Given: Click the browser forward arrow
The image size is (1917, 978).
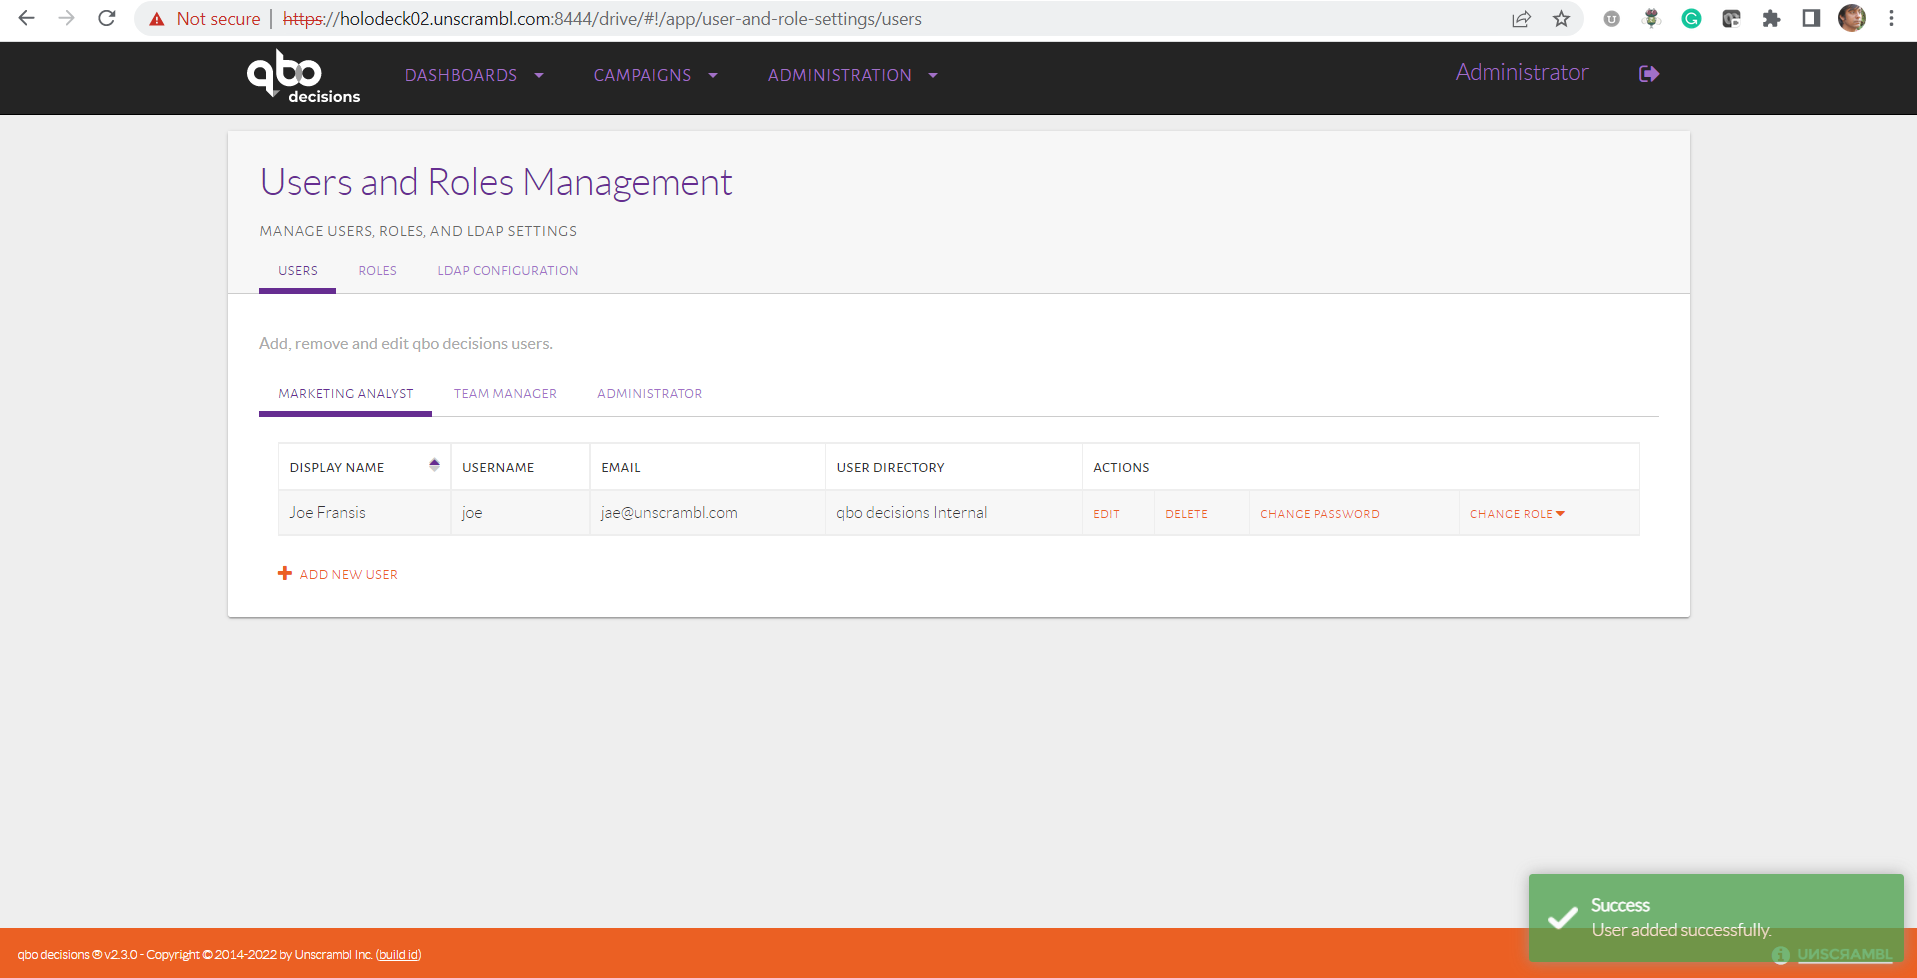Looking at the screenshot, I should (x=66, y=18).
